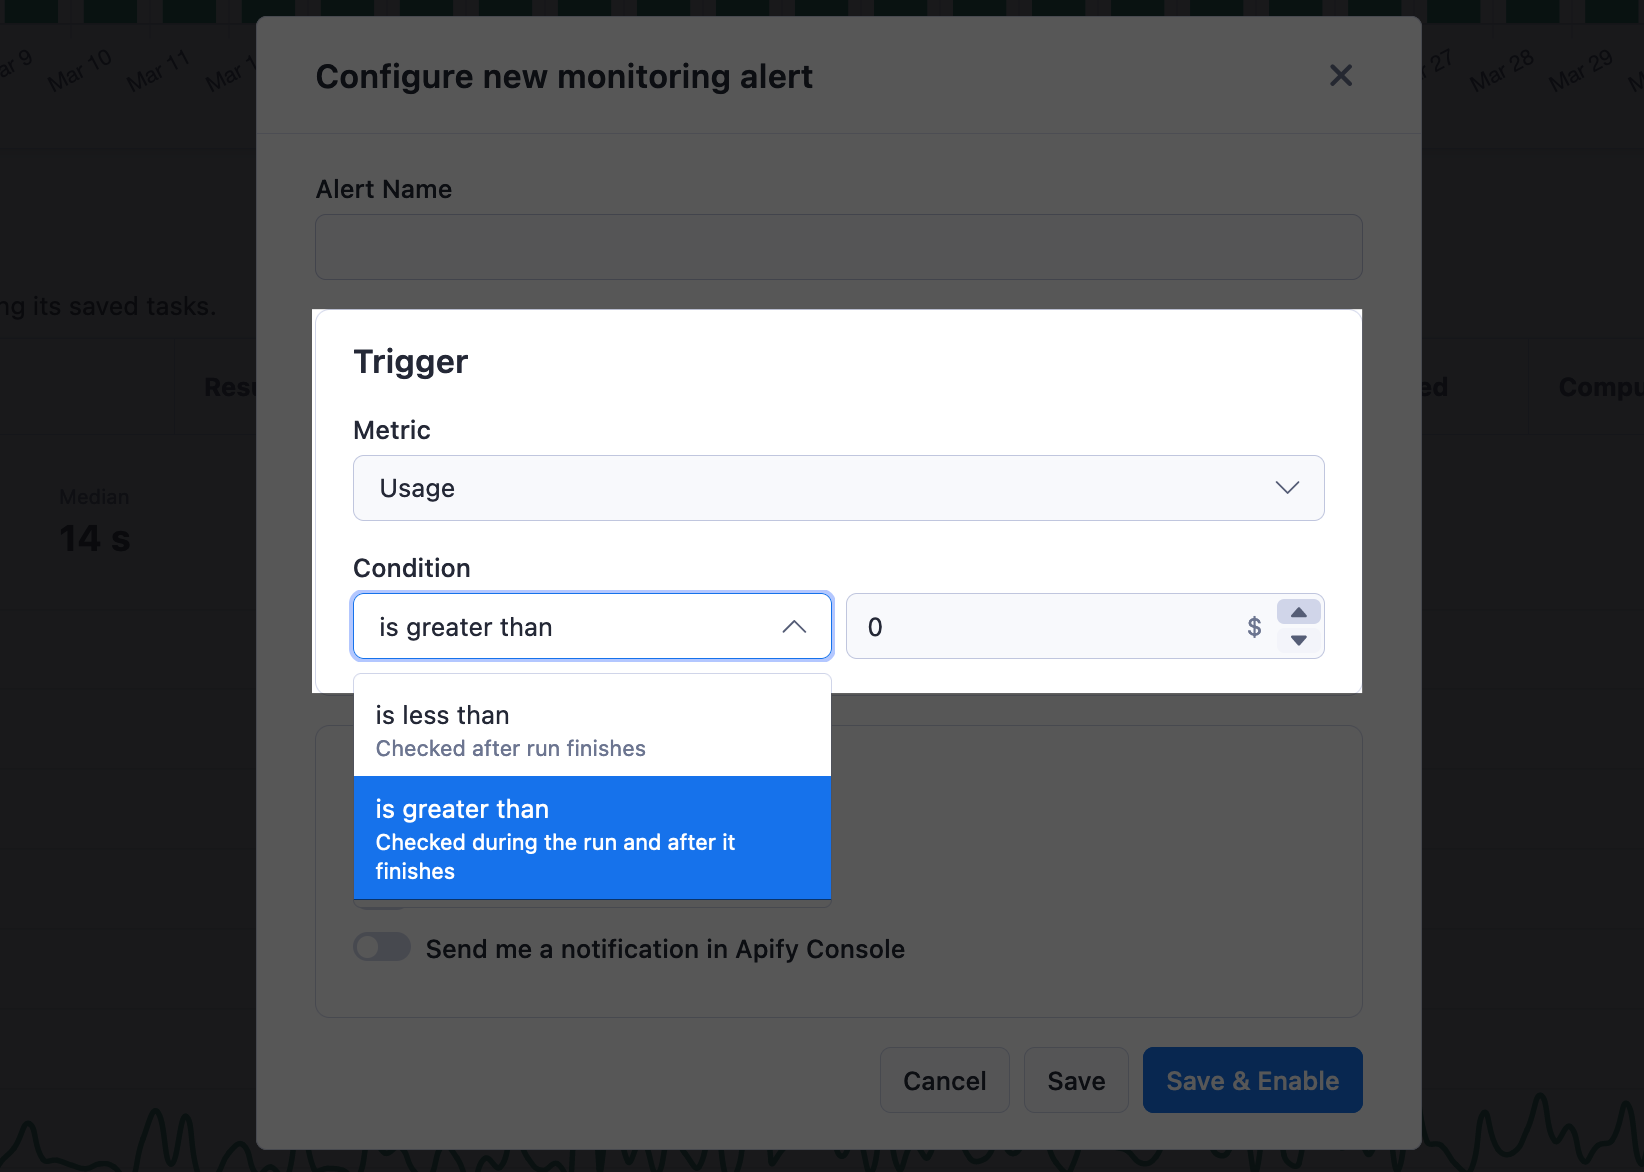Open the Condition combo box
The width and height of the screenshot is (1644, 1172).
point(592,626)
